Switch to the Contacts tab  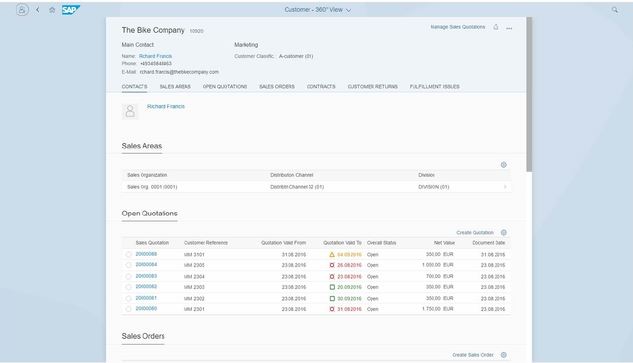point(134,86)
